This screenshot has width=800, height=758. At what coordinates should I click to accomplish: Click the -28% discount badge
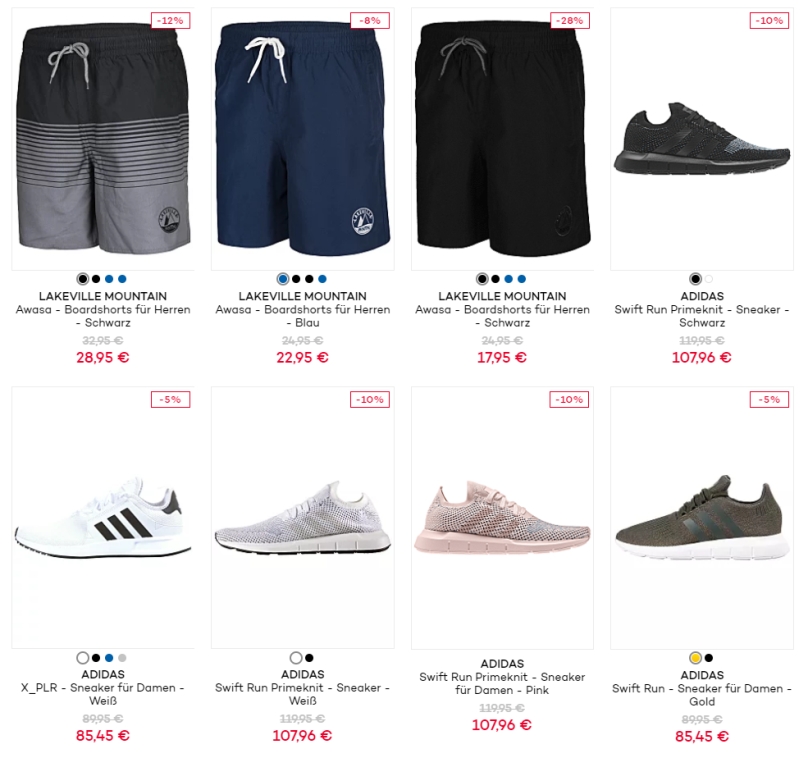570,21
